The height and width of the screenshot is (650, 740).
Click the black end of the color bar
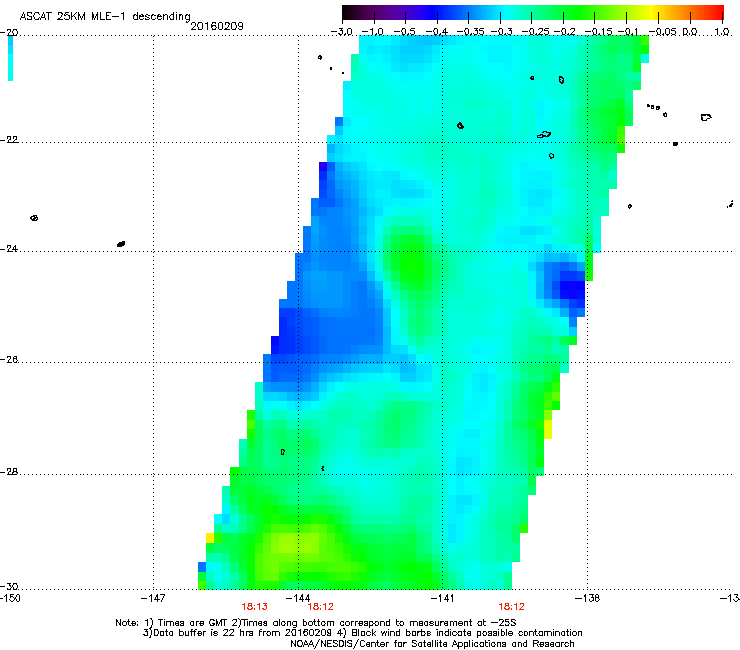point(349,12)
